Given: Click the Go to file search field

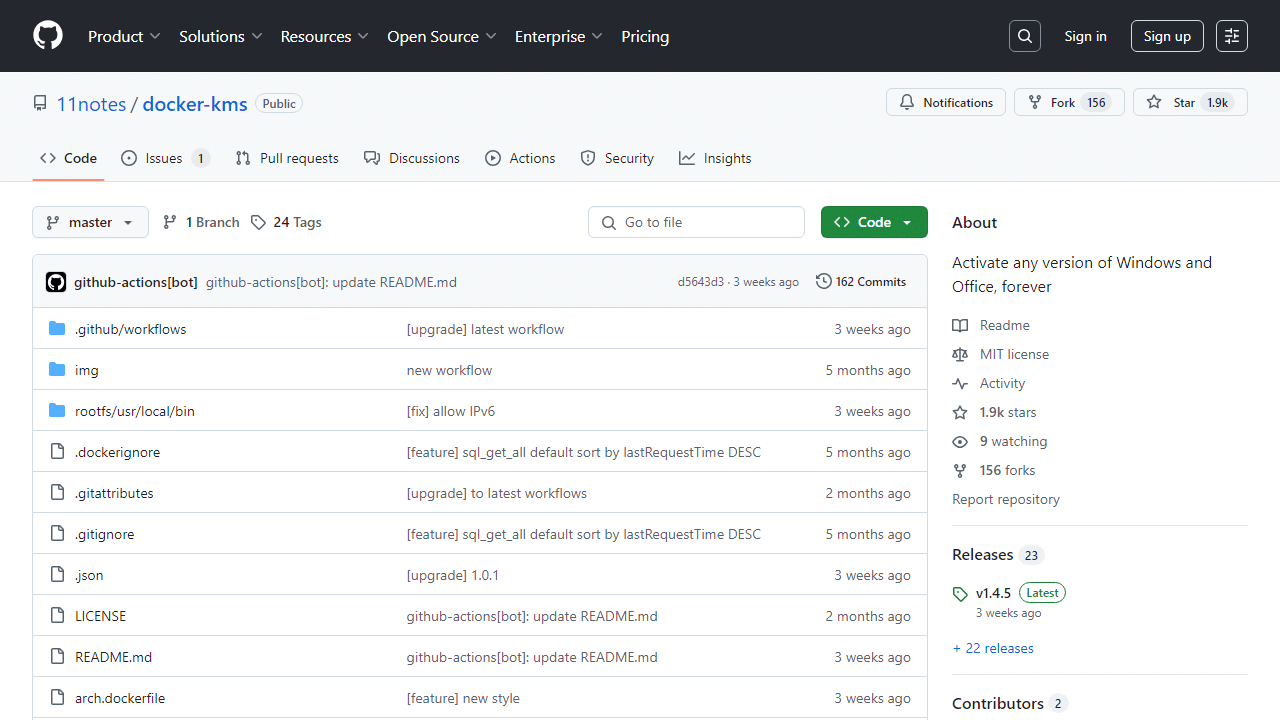Looking at the screenshot, I should [696, 222].
